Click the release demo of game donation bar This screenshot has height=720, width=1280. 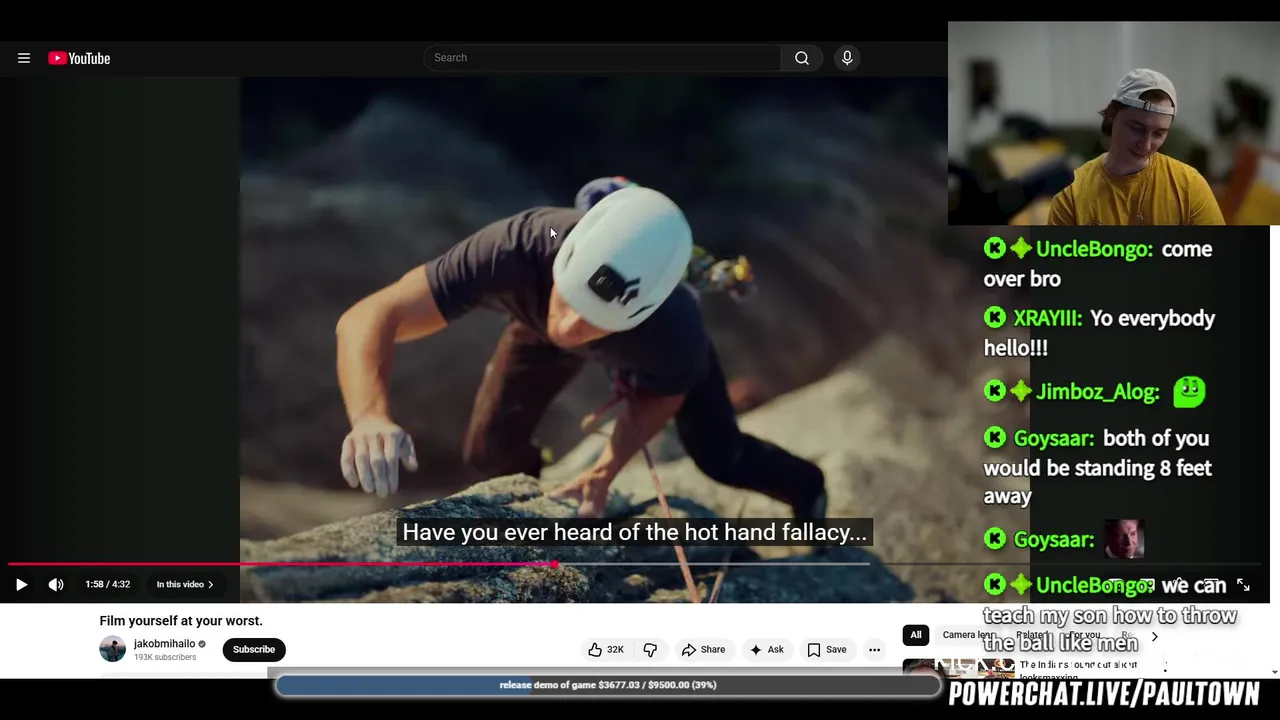coord(608,685)
